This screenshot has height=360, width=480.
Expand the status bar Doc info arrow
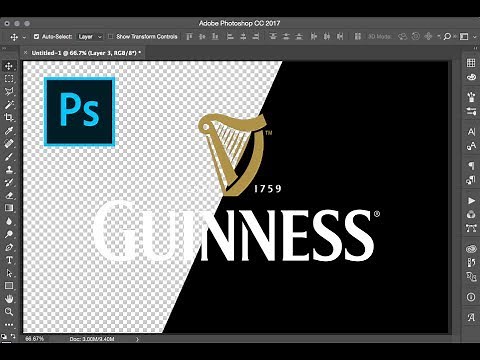click(x=137, y=339)
